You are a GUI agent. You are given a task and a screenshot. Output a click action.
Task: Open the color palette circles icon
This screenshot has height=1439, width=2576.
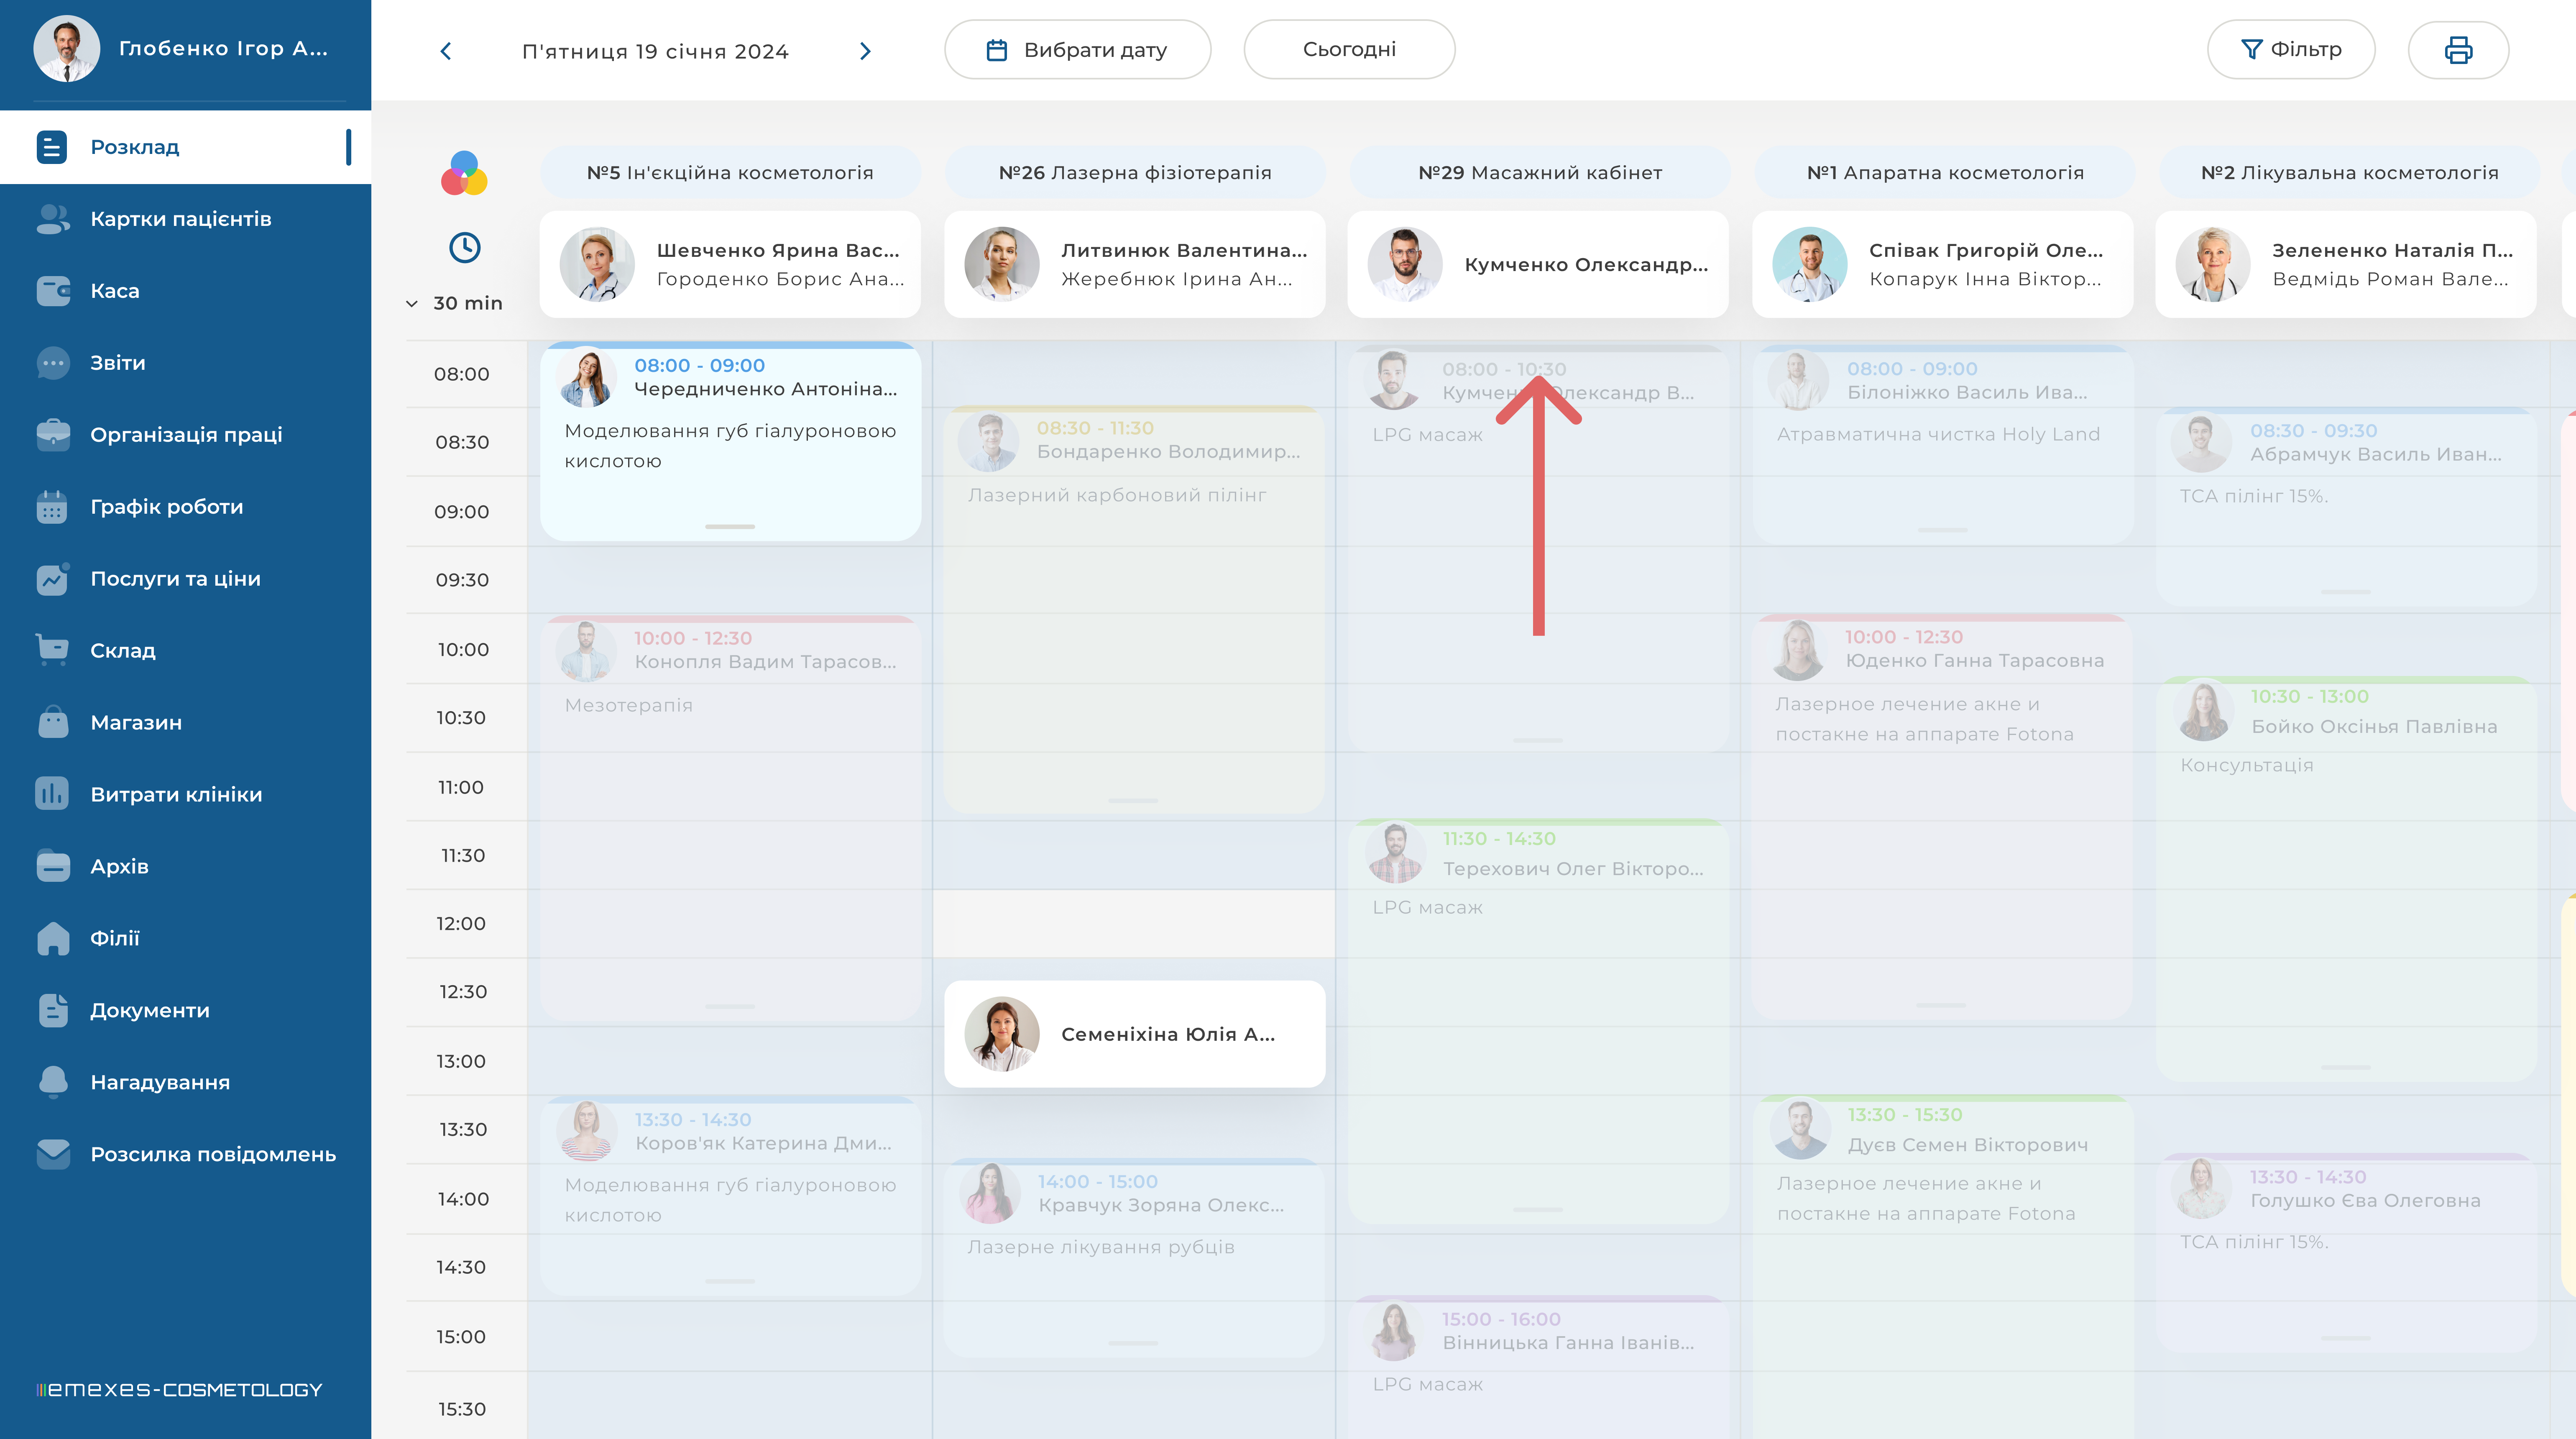click(x=464, y=174)
